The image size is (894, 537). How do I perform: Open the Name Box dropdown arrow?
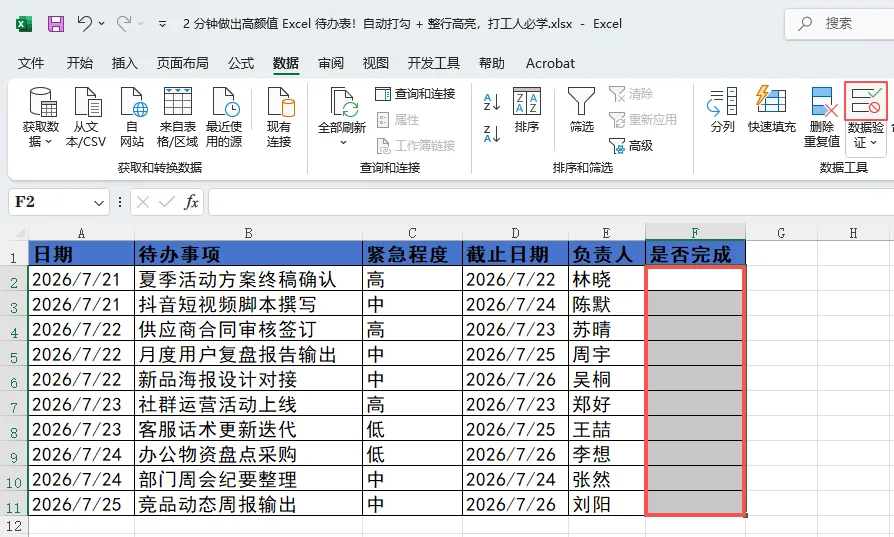click(99, 202)
